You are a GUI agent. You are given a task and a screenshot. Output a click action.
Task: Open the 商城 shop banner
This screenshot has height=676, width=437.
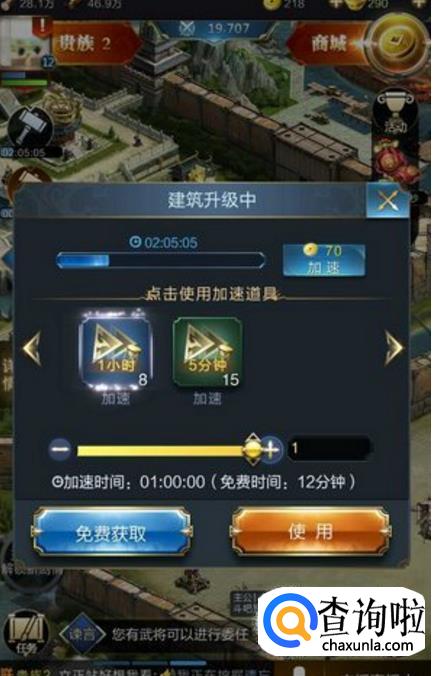tap(328, 44)
